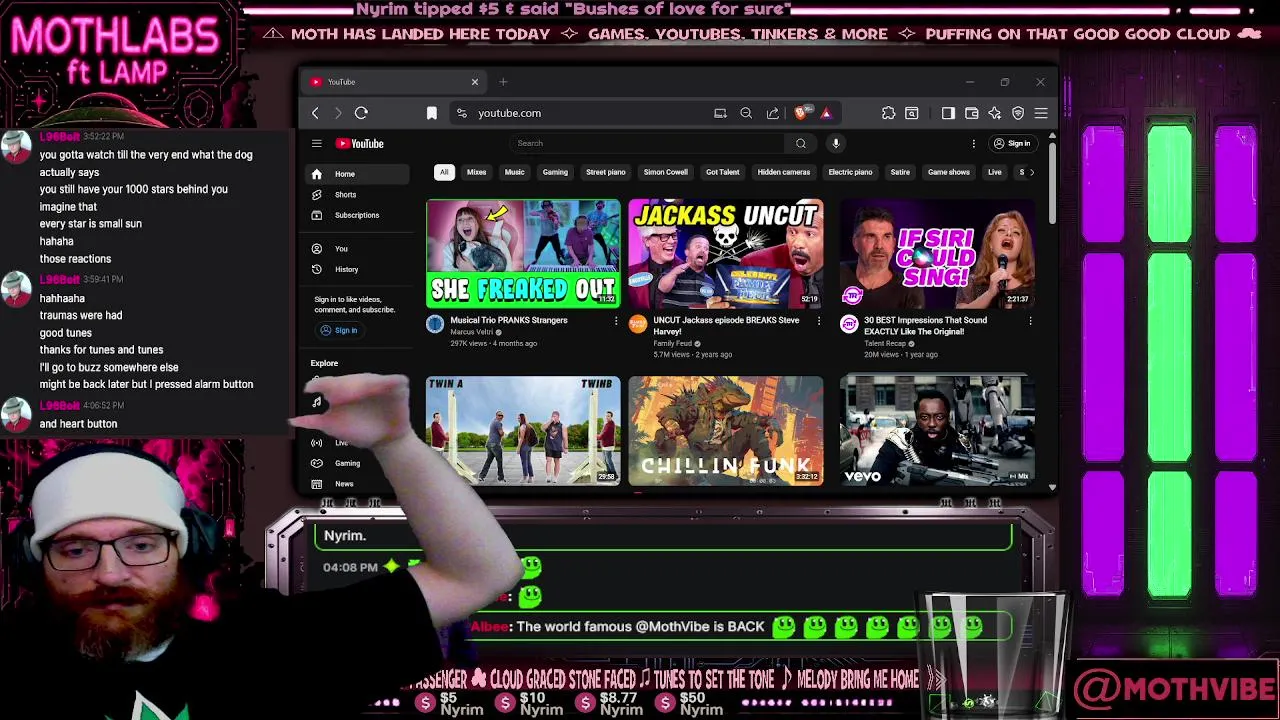Open the Twin A Twin B video thumbnail
Screen dimensions: 1280x720
(523, 431)
